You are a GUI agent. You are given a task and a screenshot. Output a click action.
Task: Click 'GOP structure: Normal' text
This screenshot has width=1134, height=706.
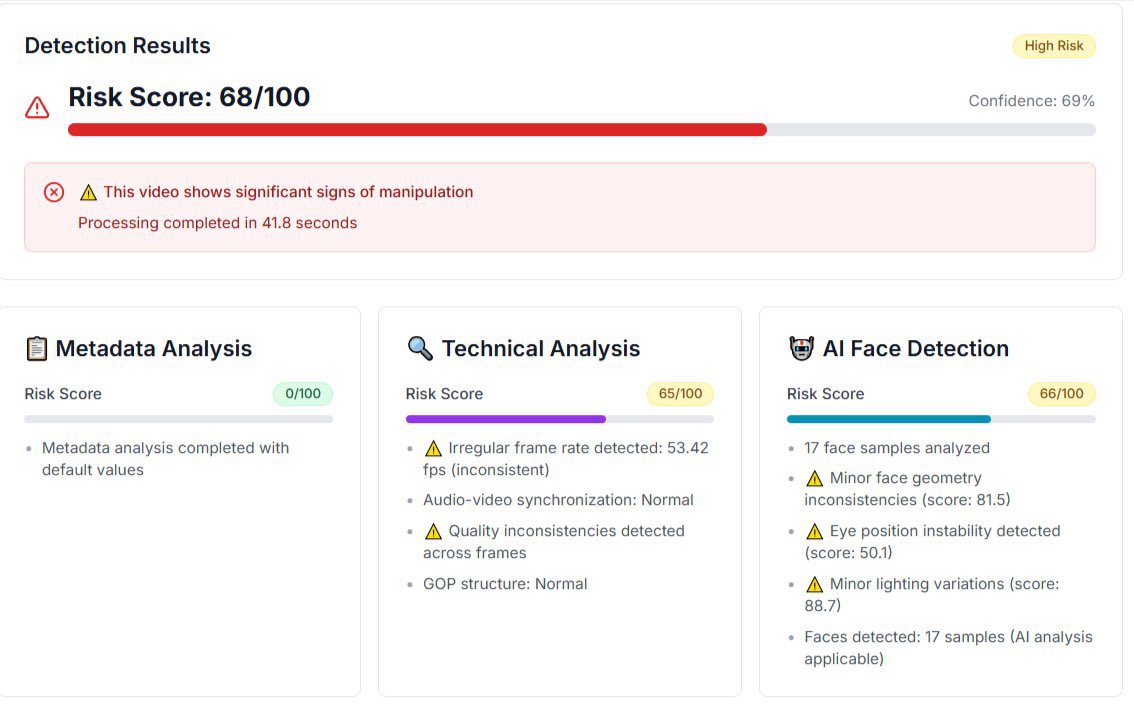505,584
